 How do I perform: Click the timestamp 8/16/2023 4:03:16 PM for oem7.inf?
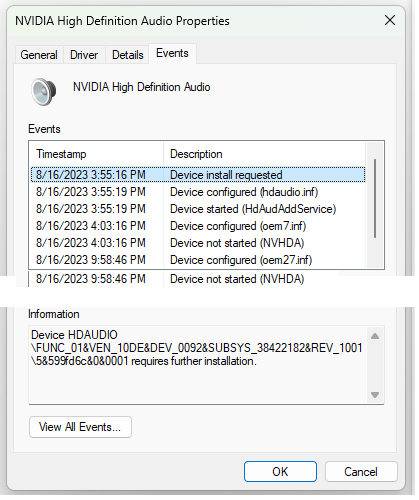click(92, 227)
